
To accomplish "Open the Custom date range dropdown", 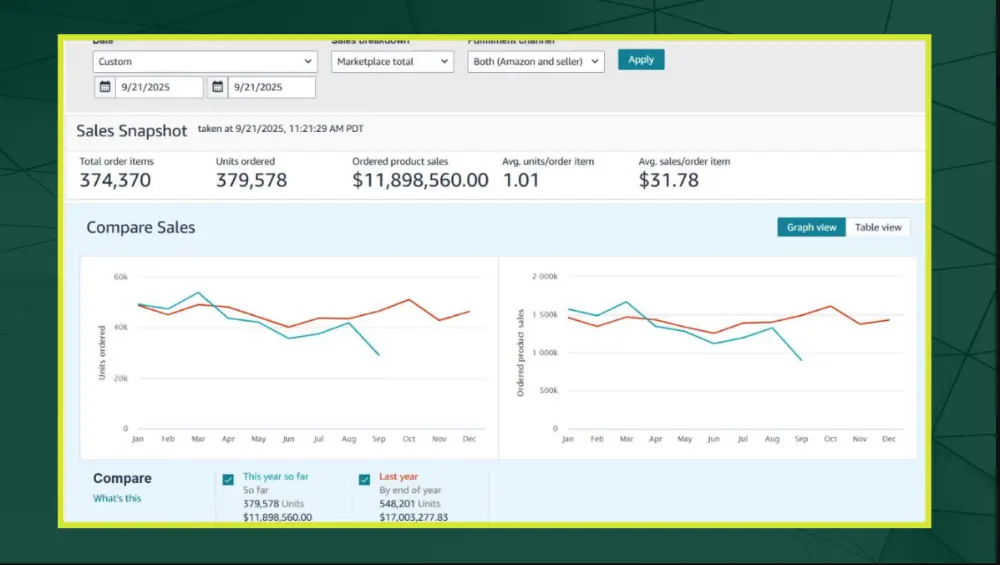I will click(x=205, y=61).
